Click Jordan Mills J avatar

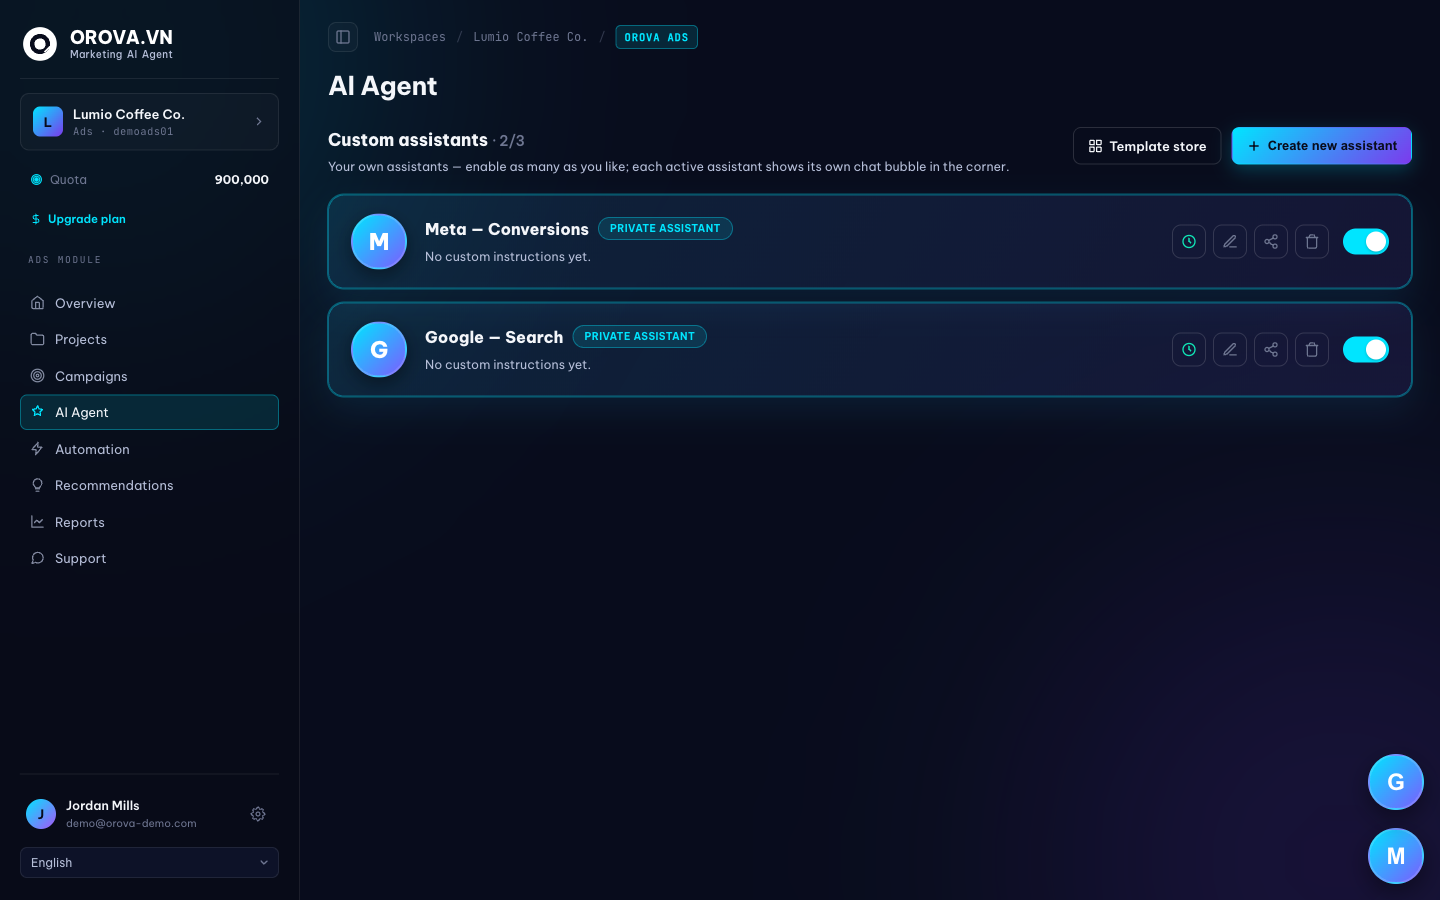41,814
